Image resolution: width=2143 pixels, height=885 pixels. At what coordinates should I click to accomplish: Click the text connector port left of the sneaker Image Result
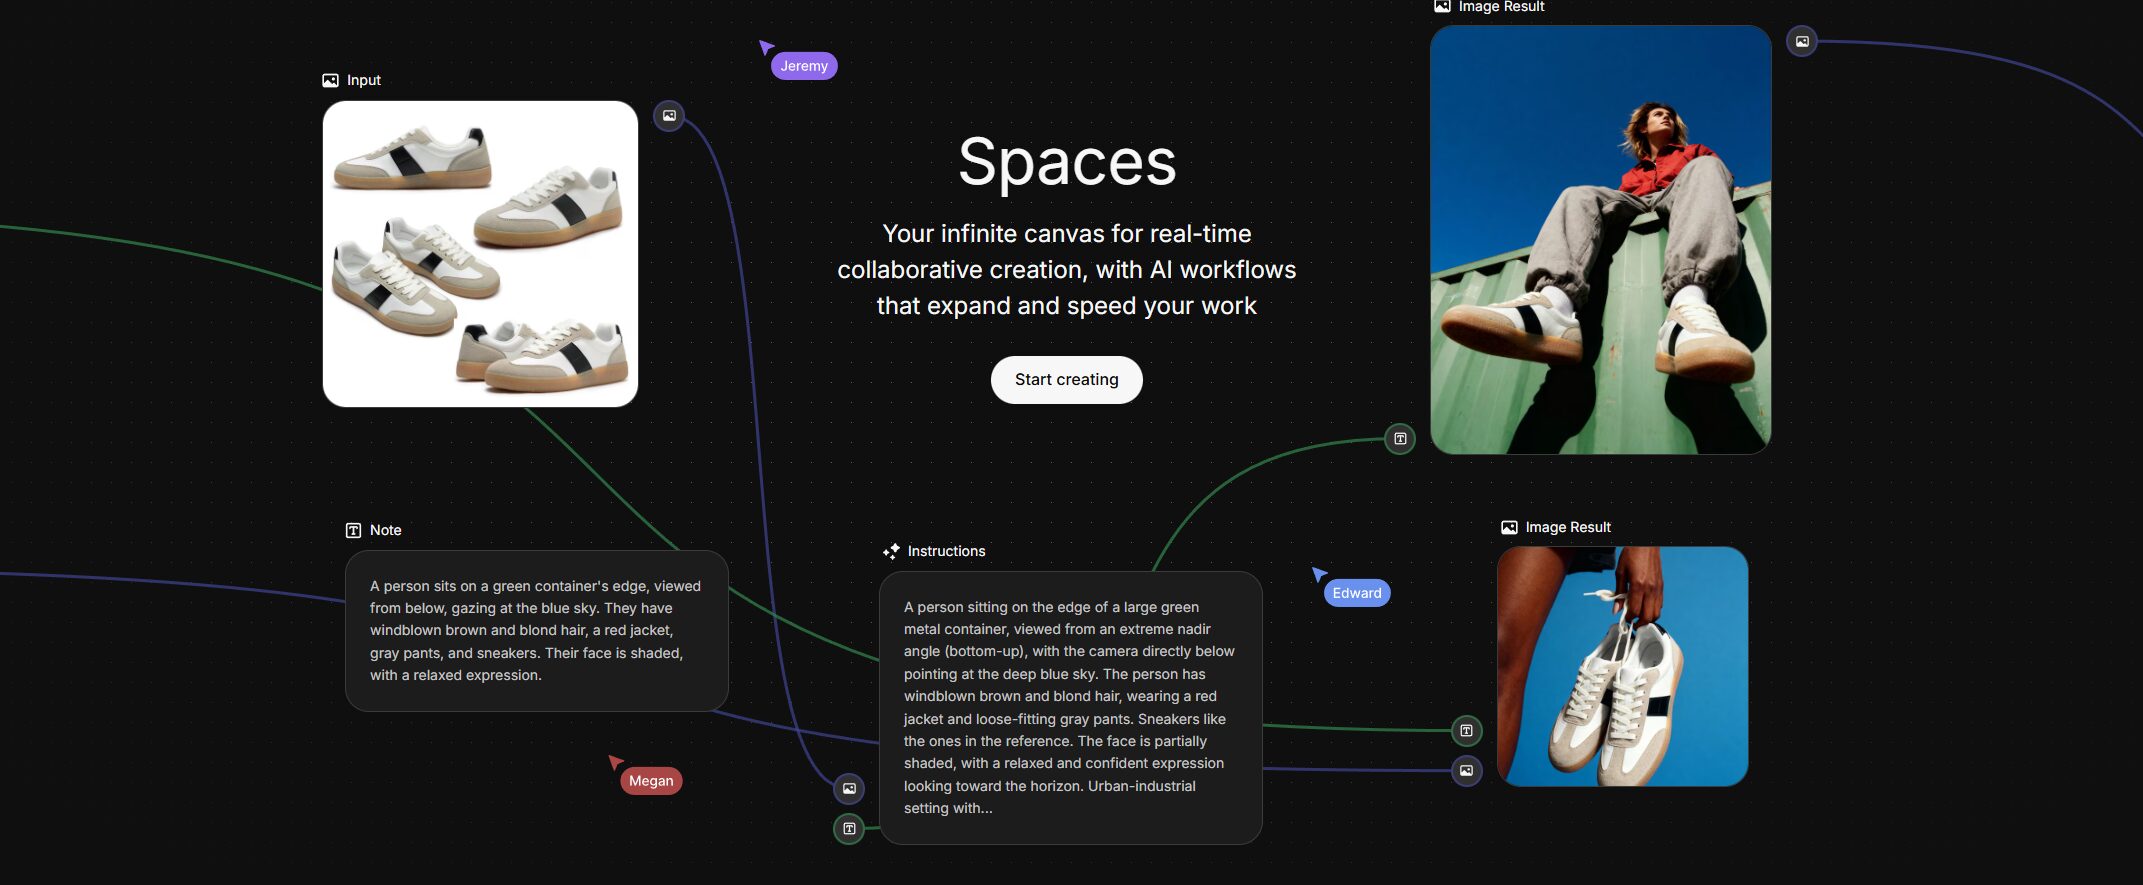coord(1466,731)
